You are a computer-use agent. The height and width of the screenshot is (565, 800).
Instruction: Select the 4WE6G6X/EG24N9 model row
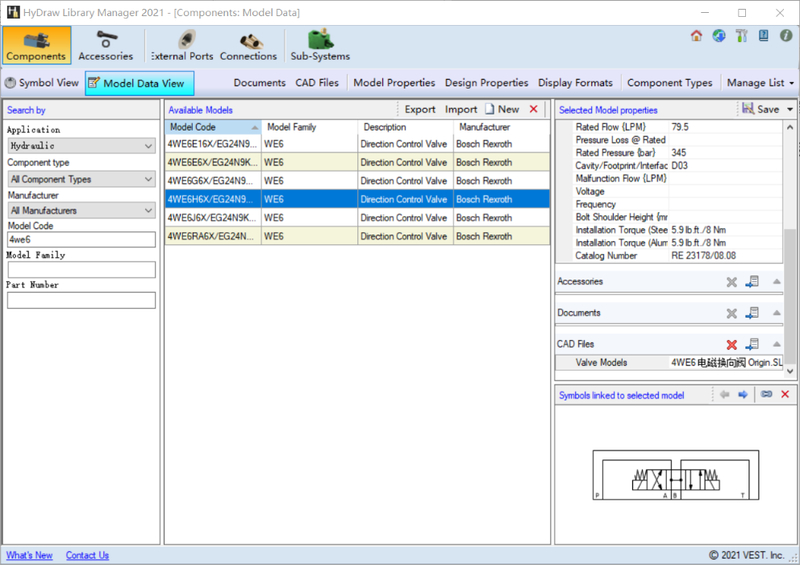pos(357,181)
